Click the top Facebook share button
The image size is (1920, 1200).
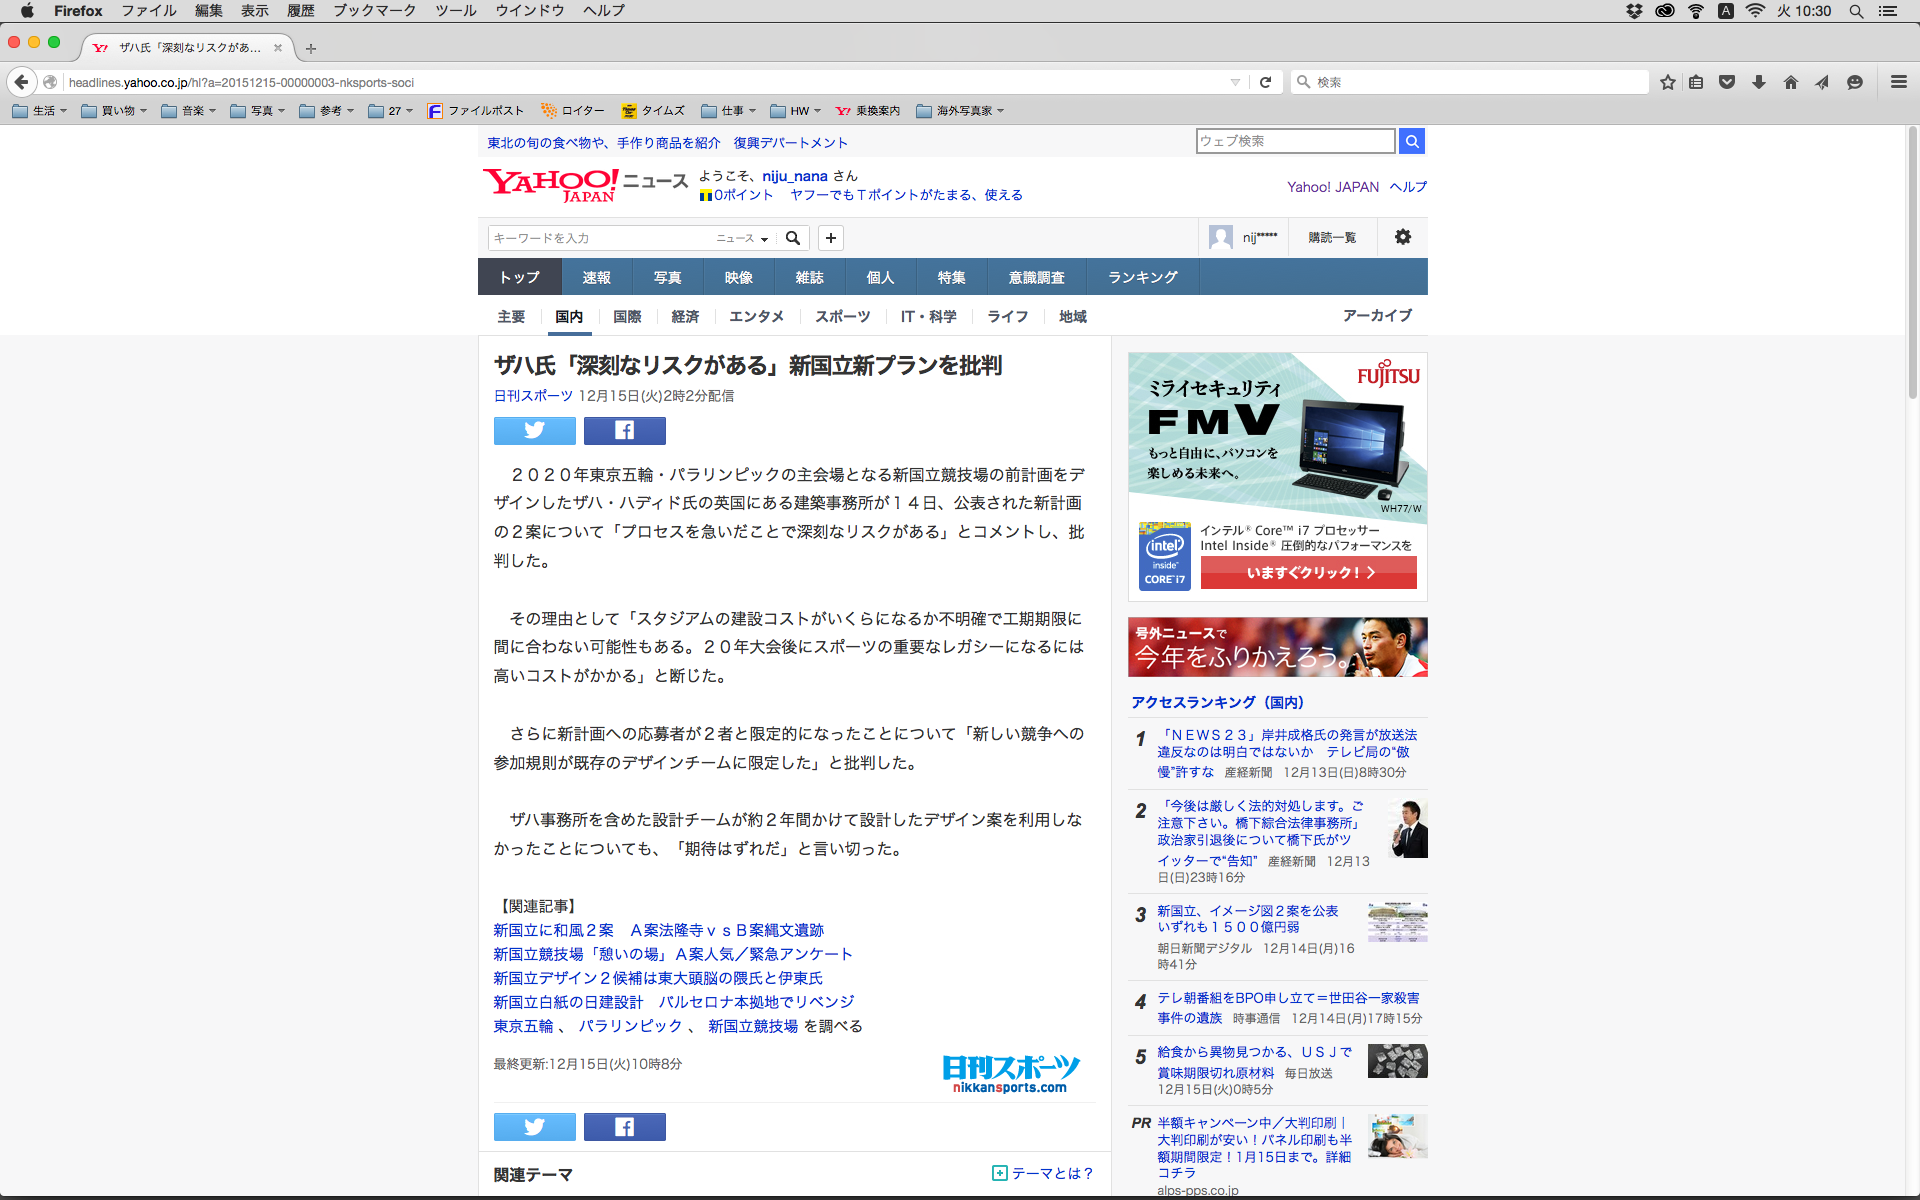[624, 430]
